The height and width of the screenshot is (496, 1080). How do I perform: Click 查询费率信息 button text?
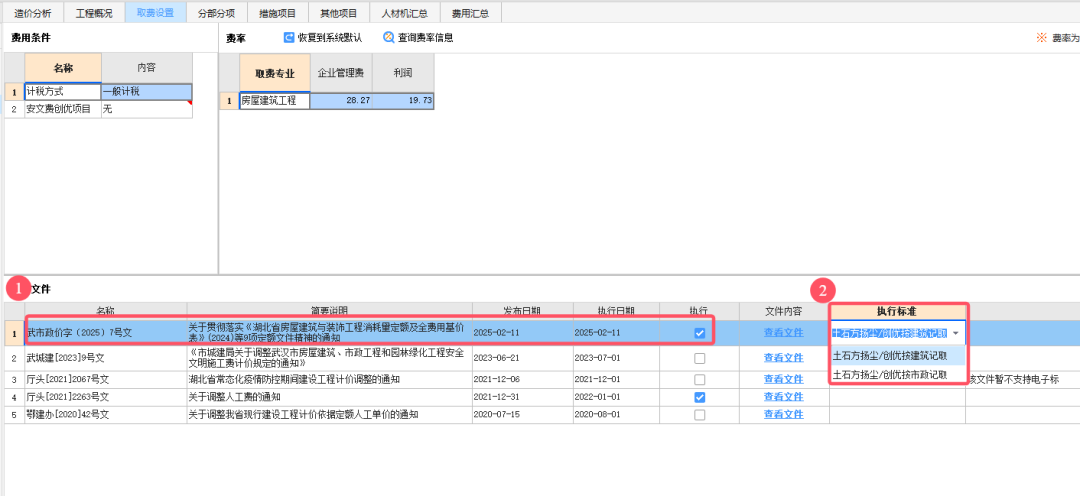(x=426, y=38)
